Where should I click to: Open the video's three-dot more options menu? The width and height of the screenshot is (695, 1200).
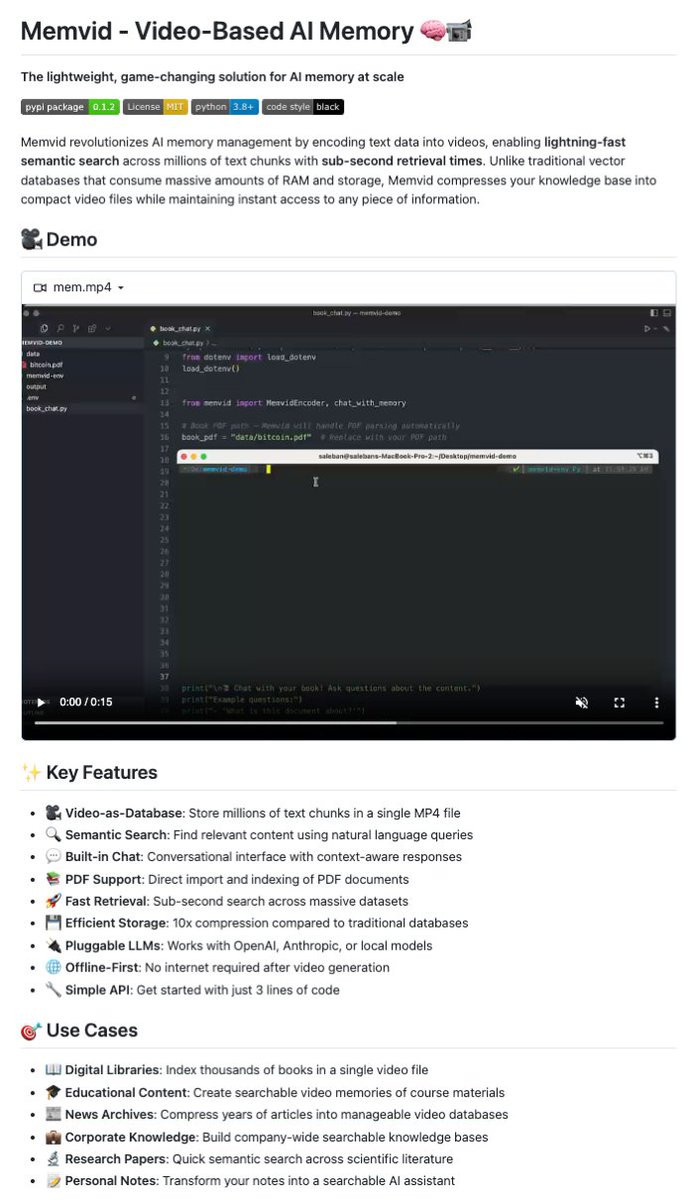click(657, 702)
